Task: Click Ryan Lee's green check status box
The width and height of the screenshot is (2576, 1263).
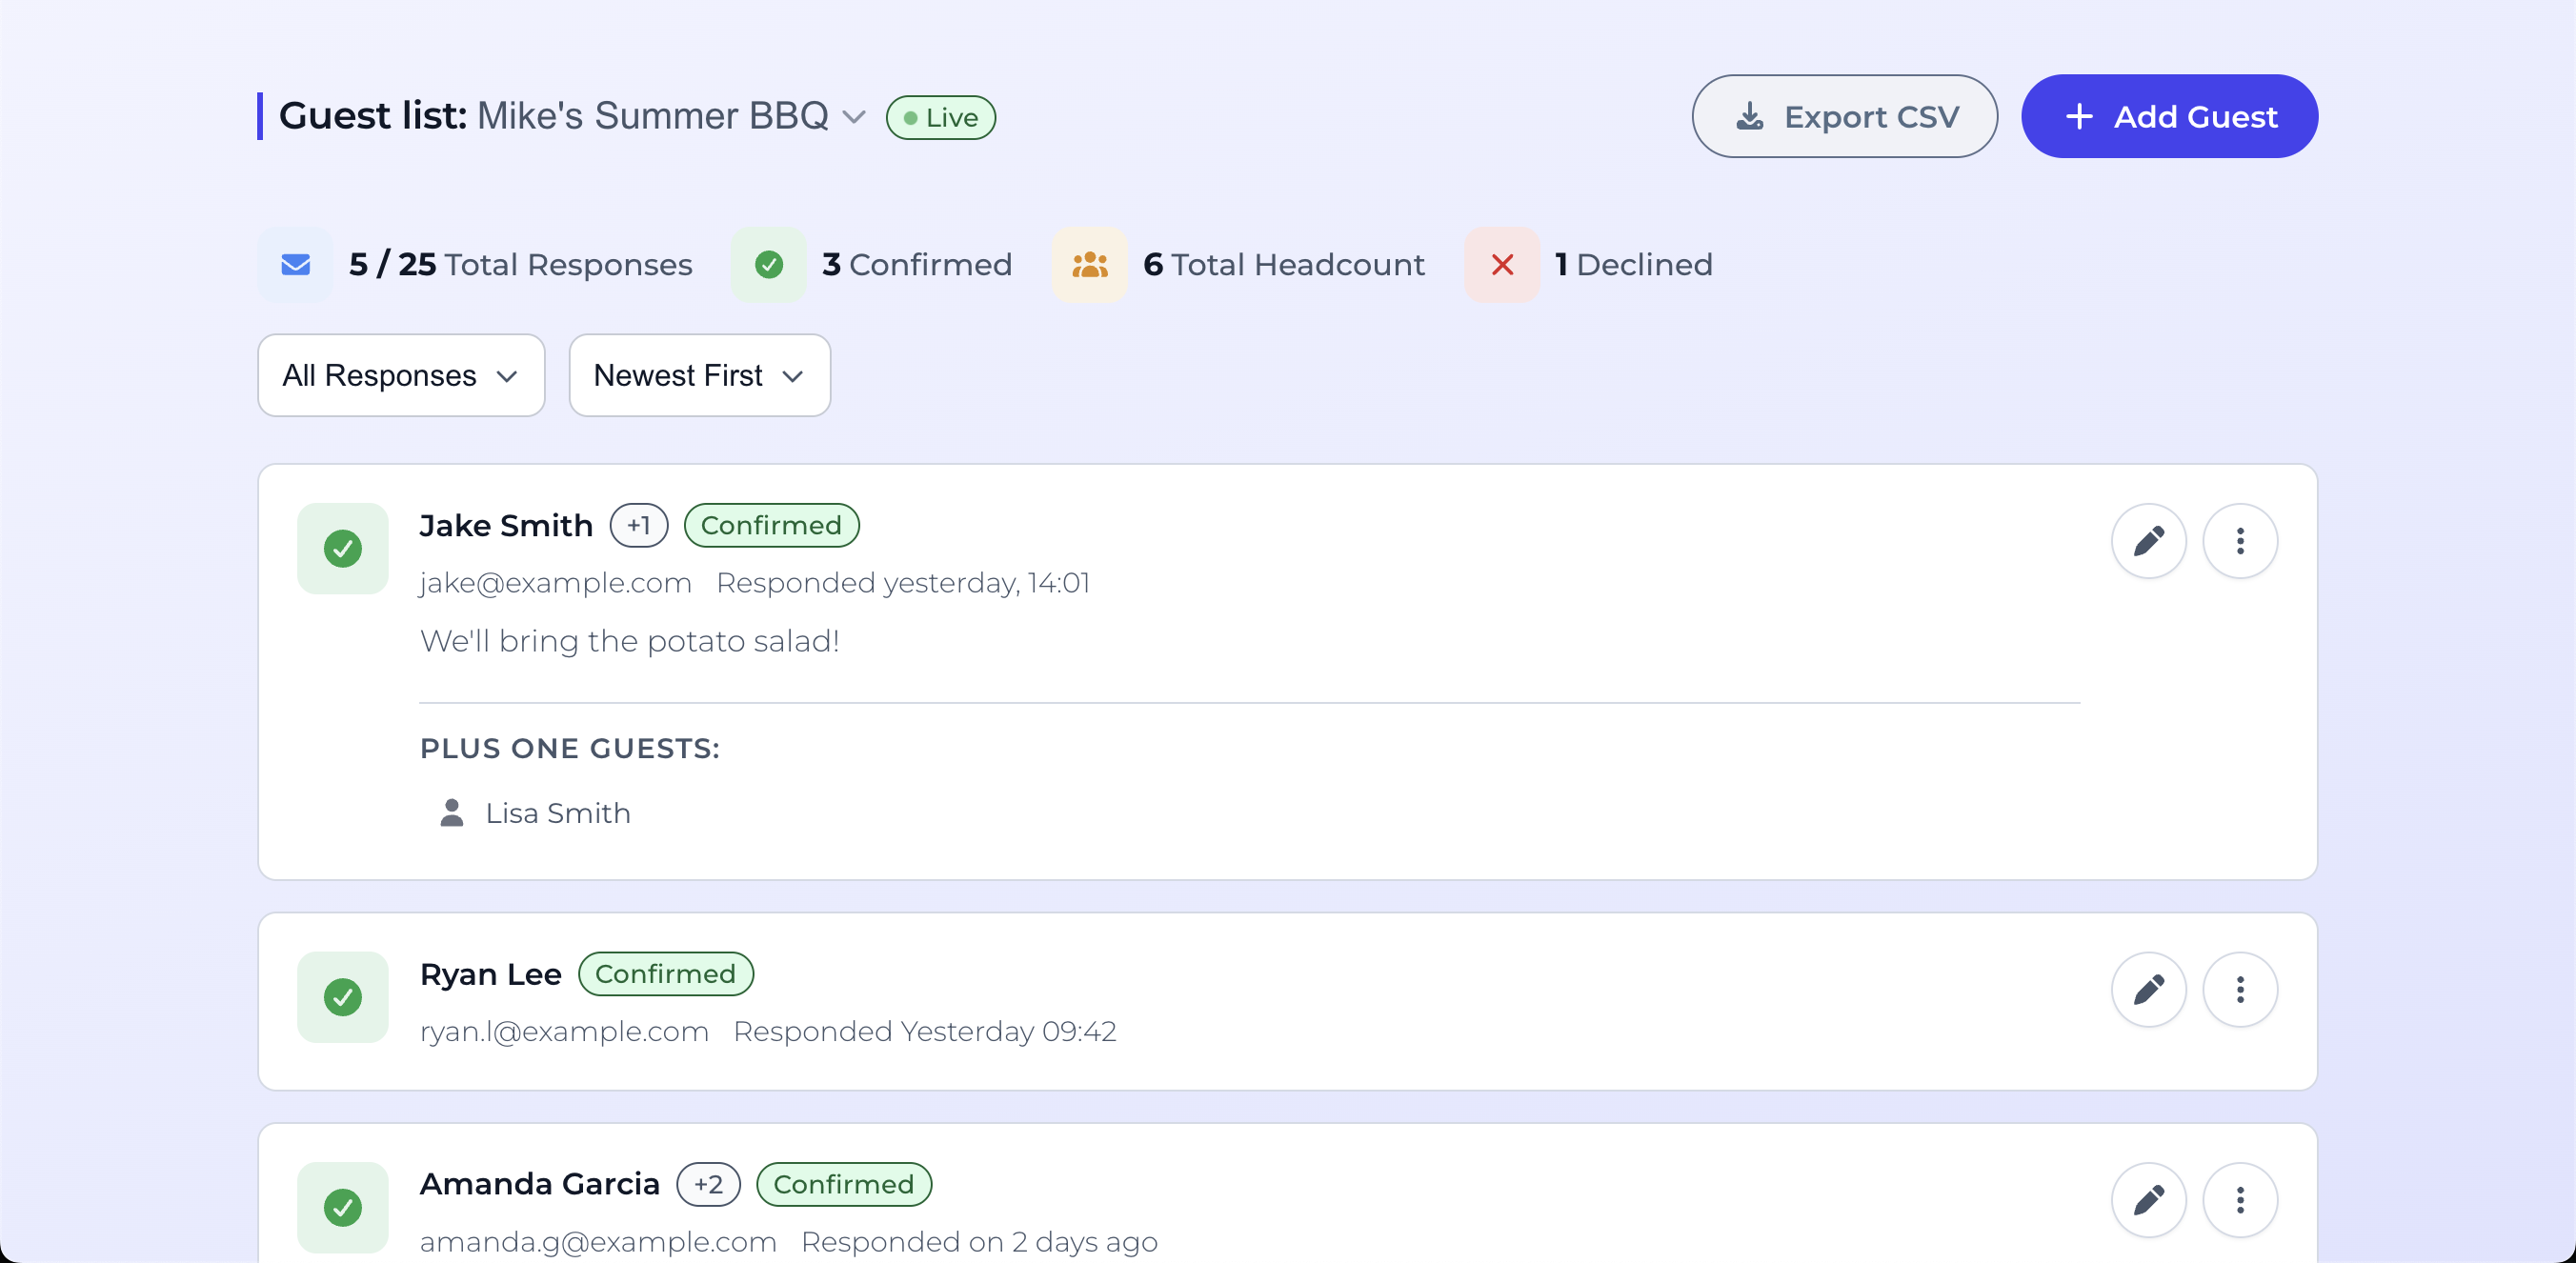Action: (343, 997)
